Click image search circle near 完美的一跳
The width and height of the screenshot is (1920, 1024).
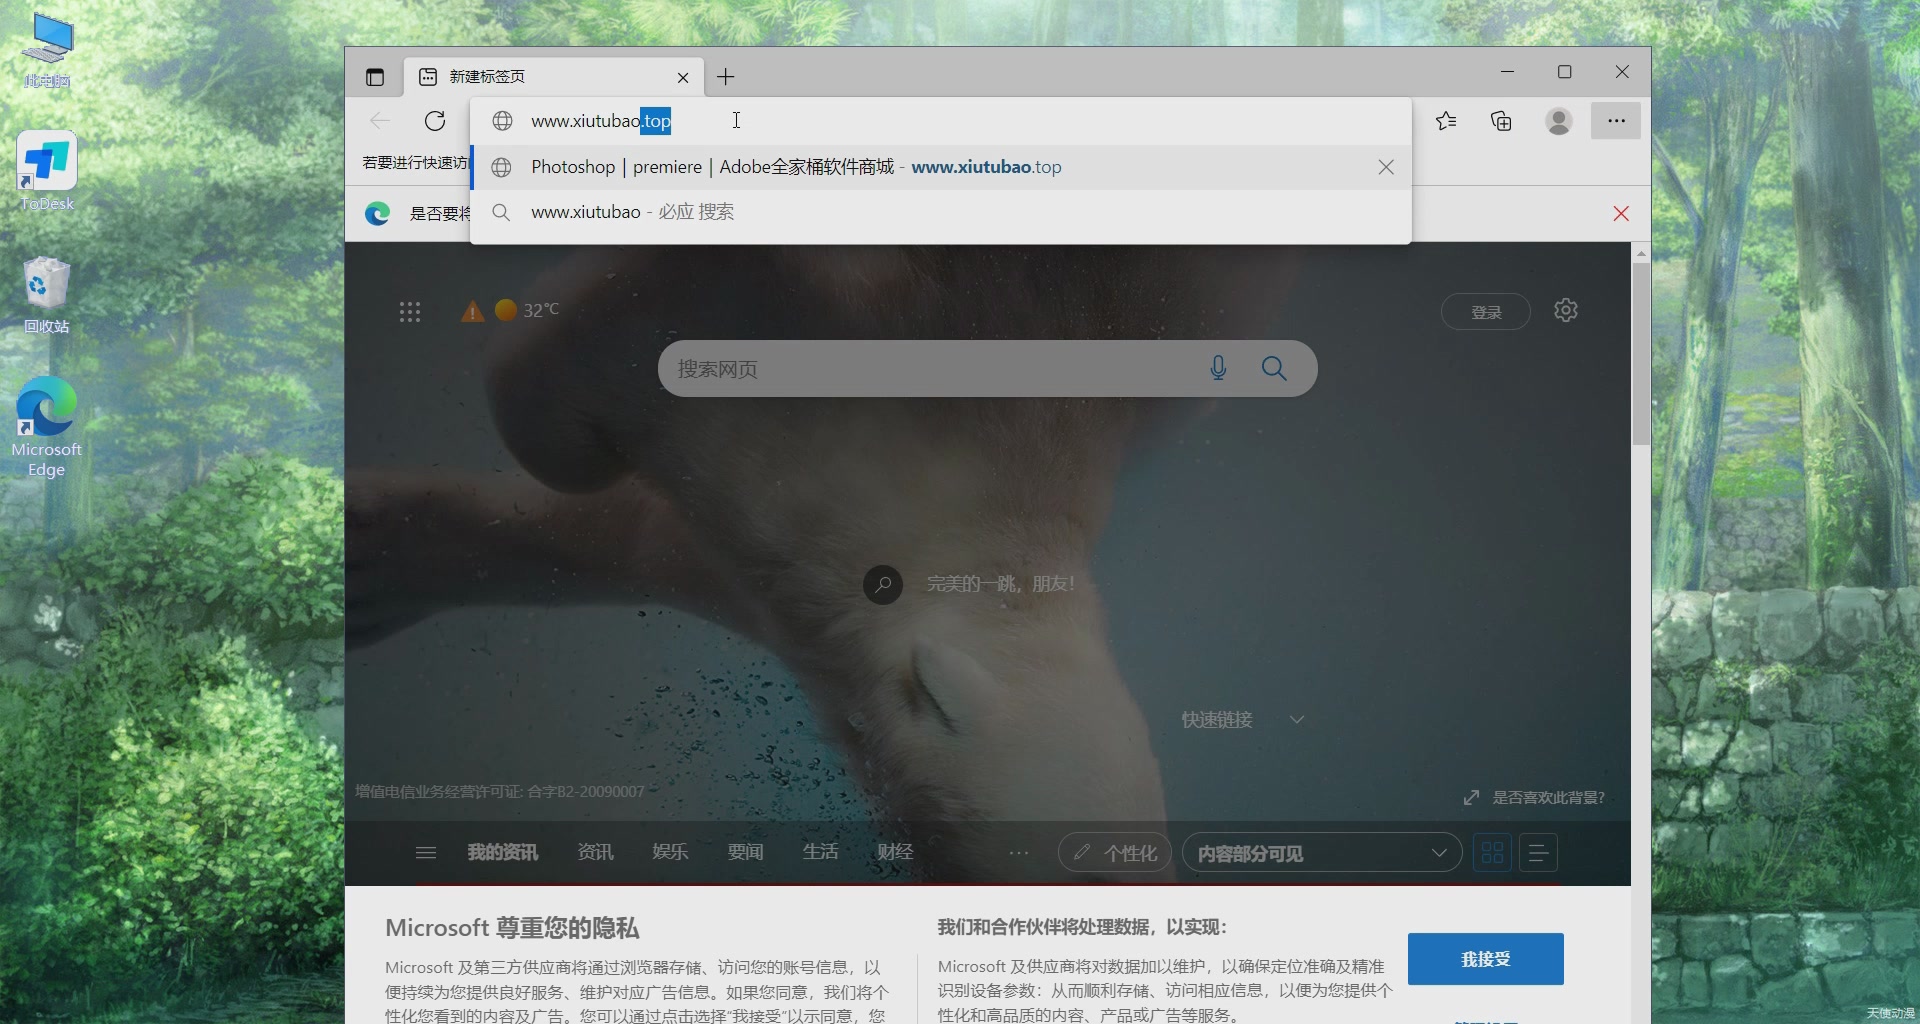coord(883,585)
